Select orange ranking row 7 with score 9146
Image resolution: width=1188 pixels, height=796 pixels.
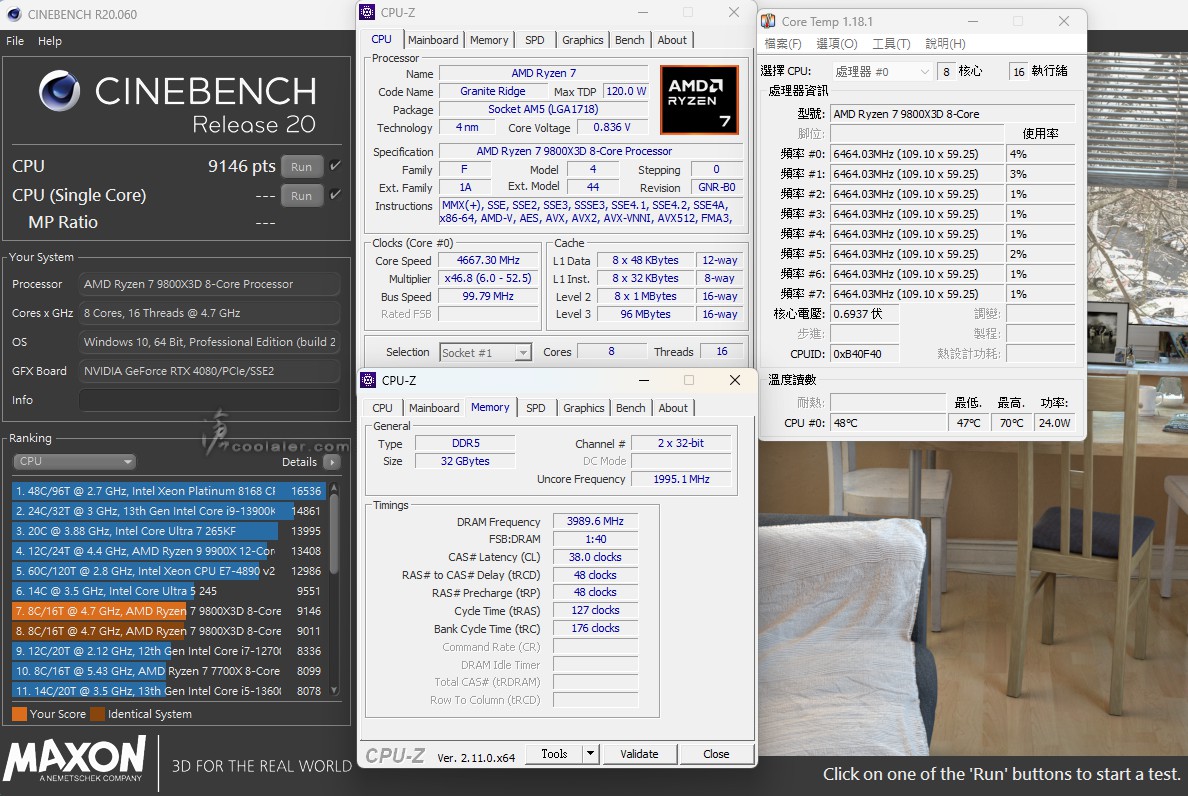tap(168, 610)
